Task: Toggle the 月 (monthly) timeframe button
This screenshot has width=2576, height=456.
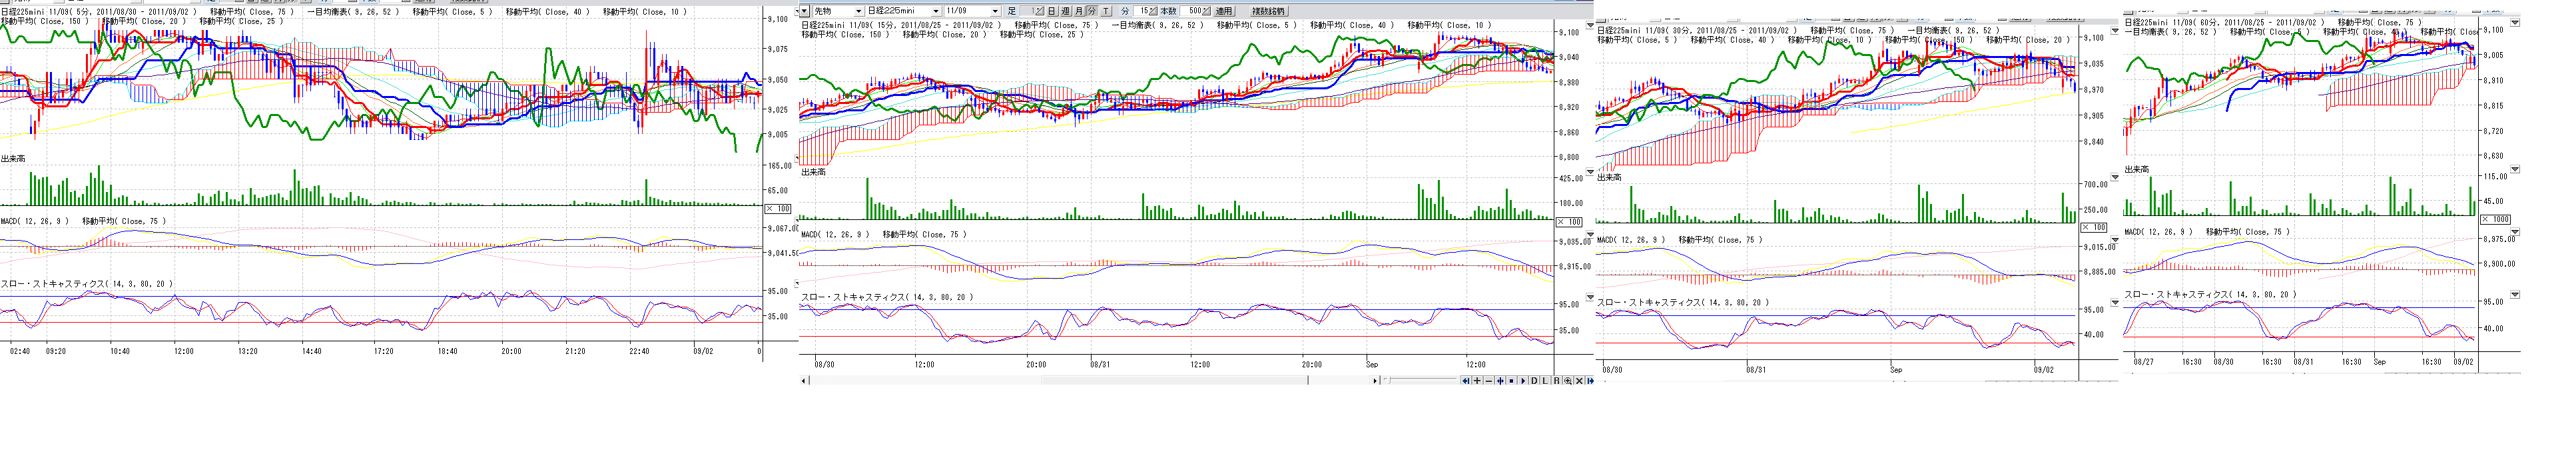Action: coord(1078,11)
